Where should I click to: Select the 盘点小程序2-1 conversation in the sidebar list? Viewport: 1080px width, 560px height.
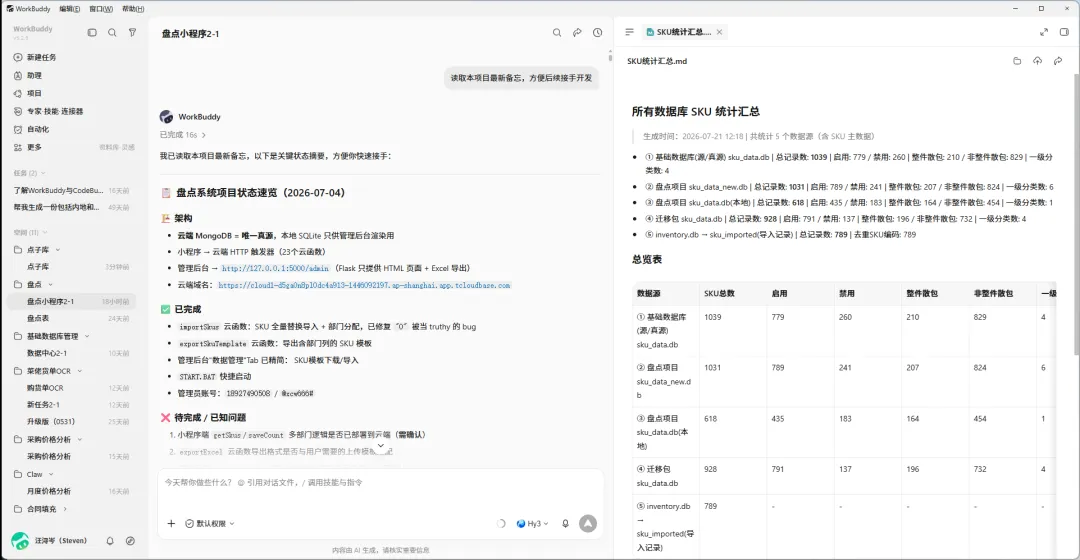point(72,301)
